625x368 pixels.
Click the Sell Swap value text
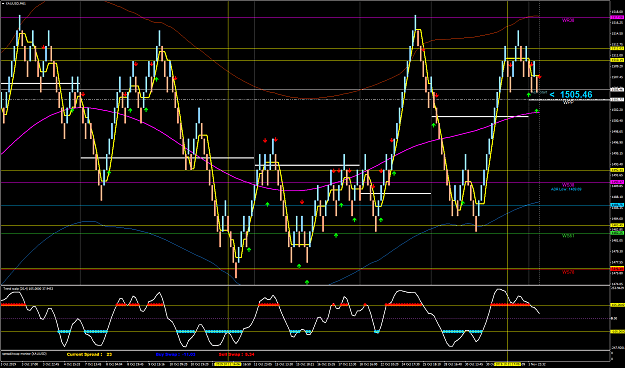[236, 354]
